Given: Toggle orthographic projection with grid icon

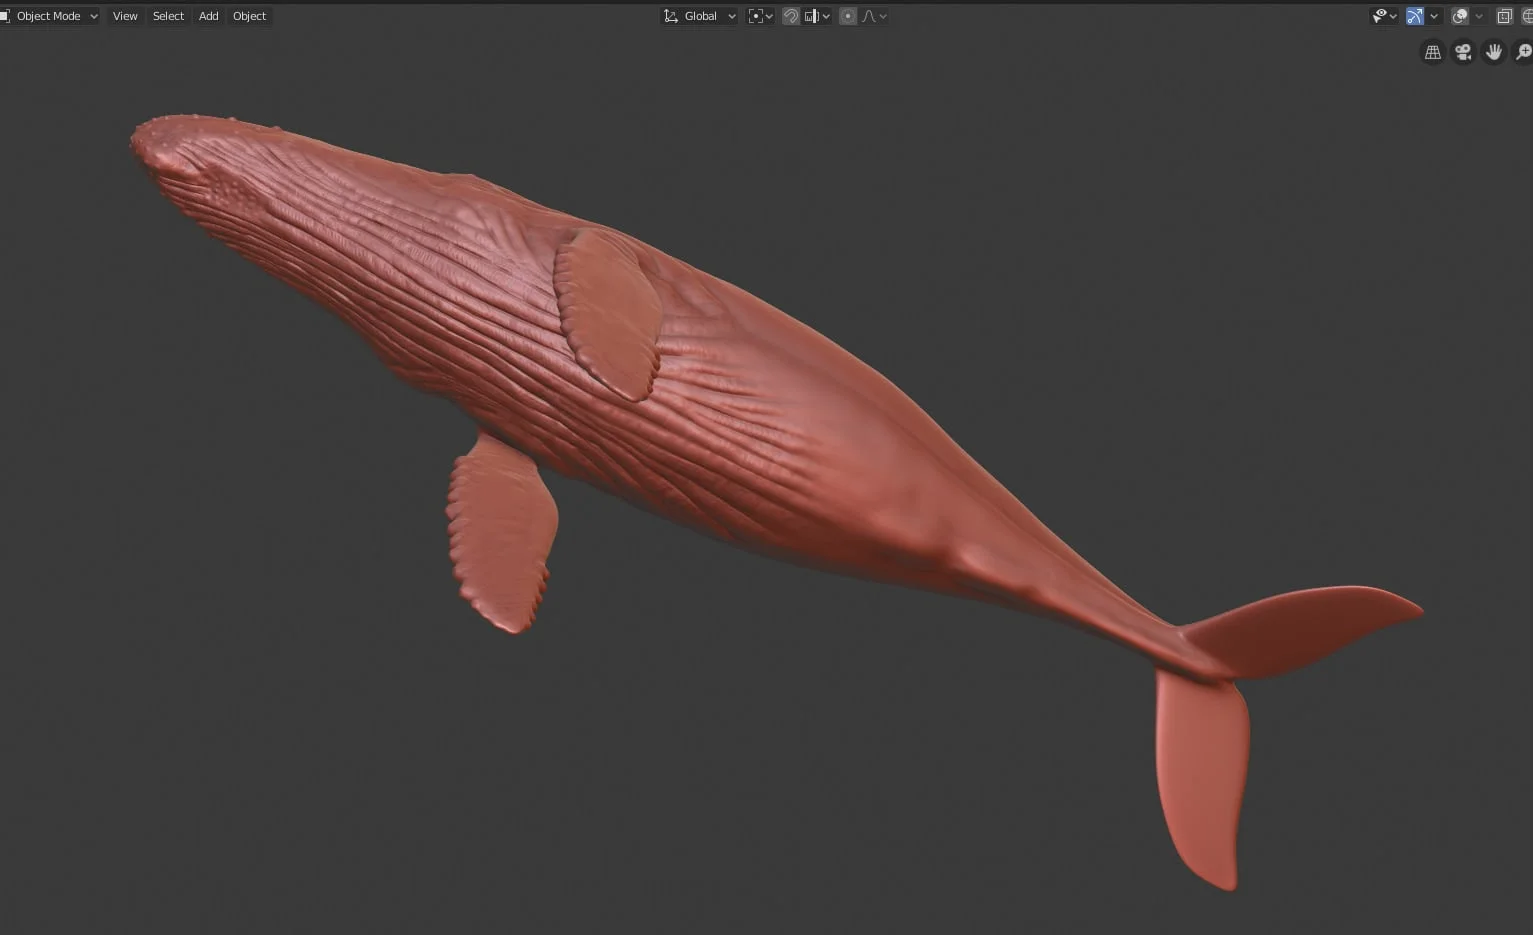Looking at the screenshot, I should click(x=1431, y=52).
